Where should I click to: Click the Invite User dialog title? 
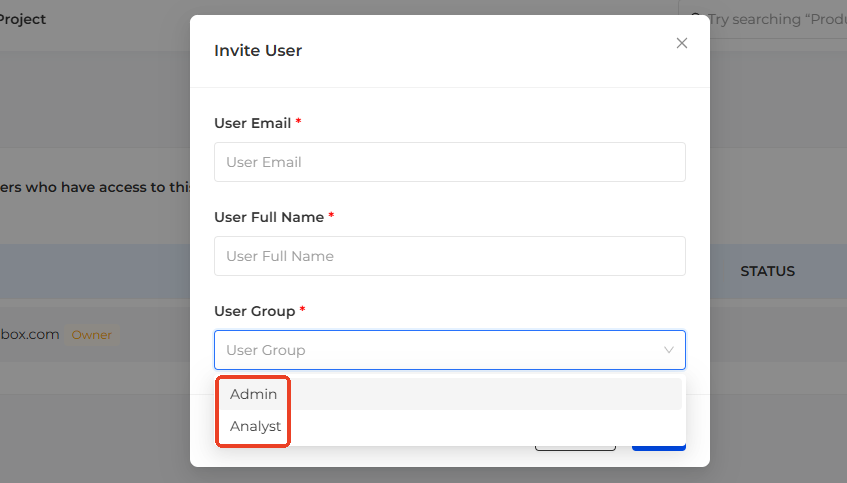coord(258,50)
